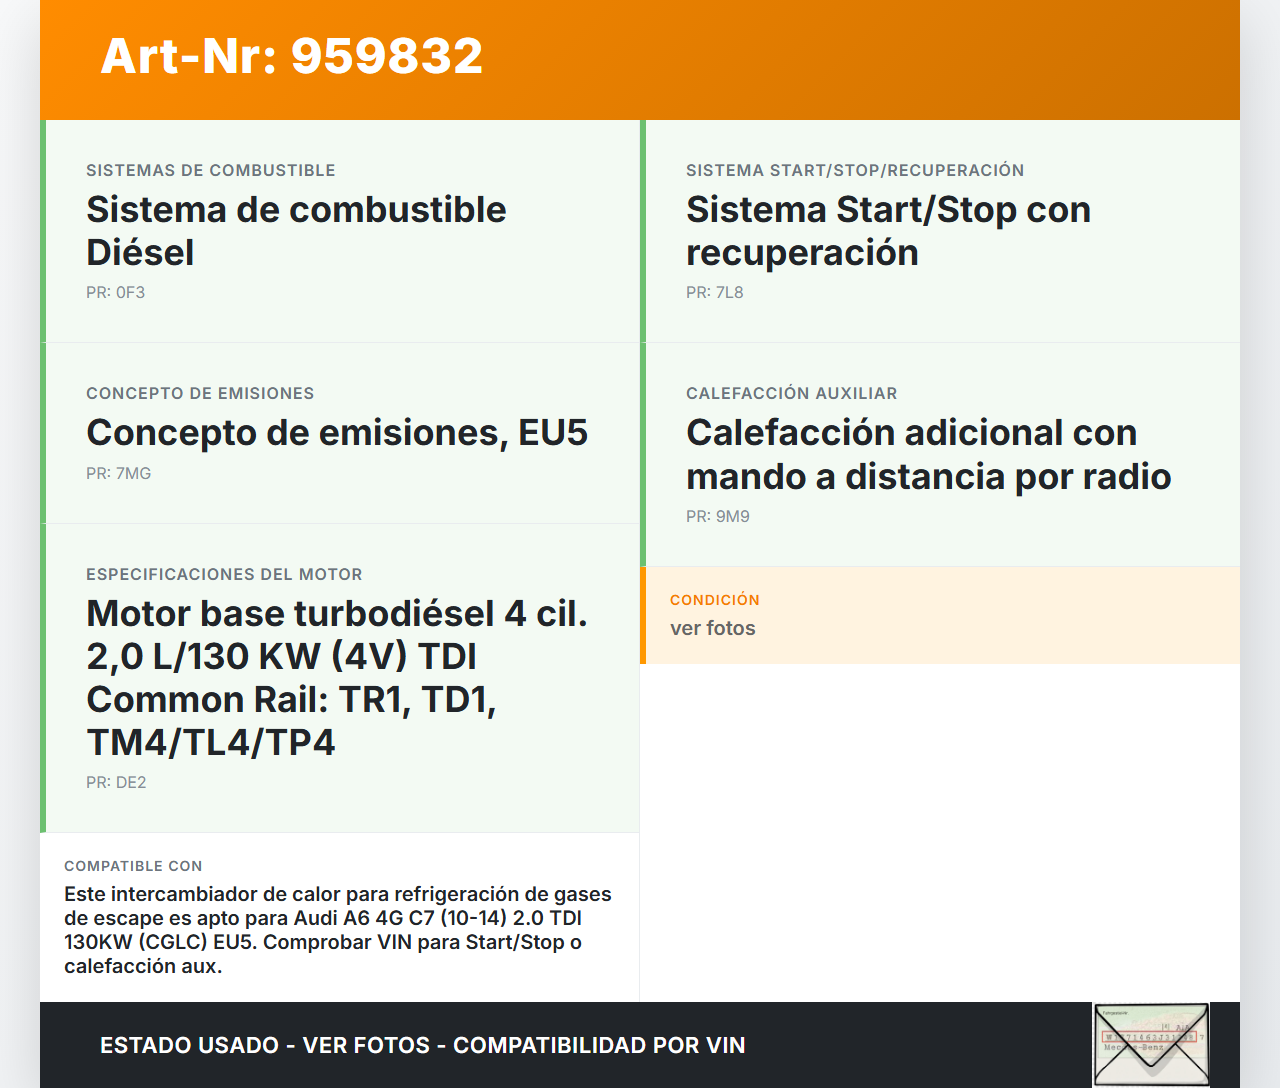Viewport: 1280px width, 1089px height.
Task: Click the ESTADO USADO footer banner text
Action: coord(422,1046)
